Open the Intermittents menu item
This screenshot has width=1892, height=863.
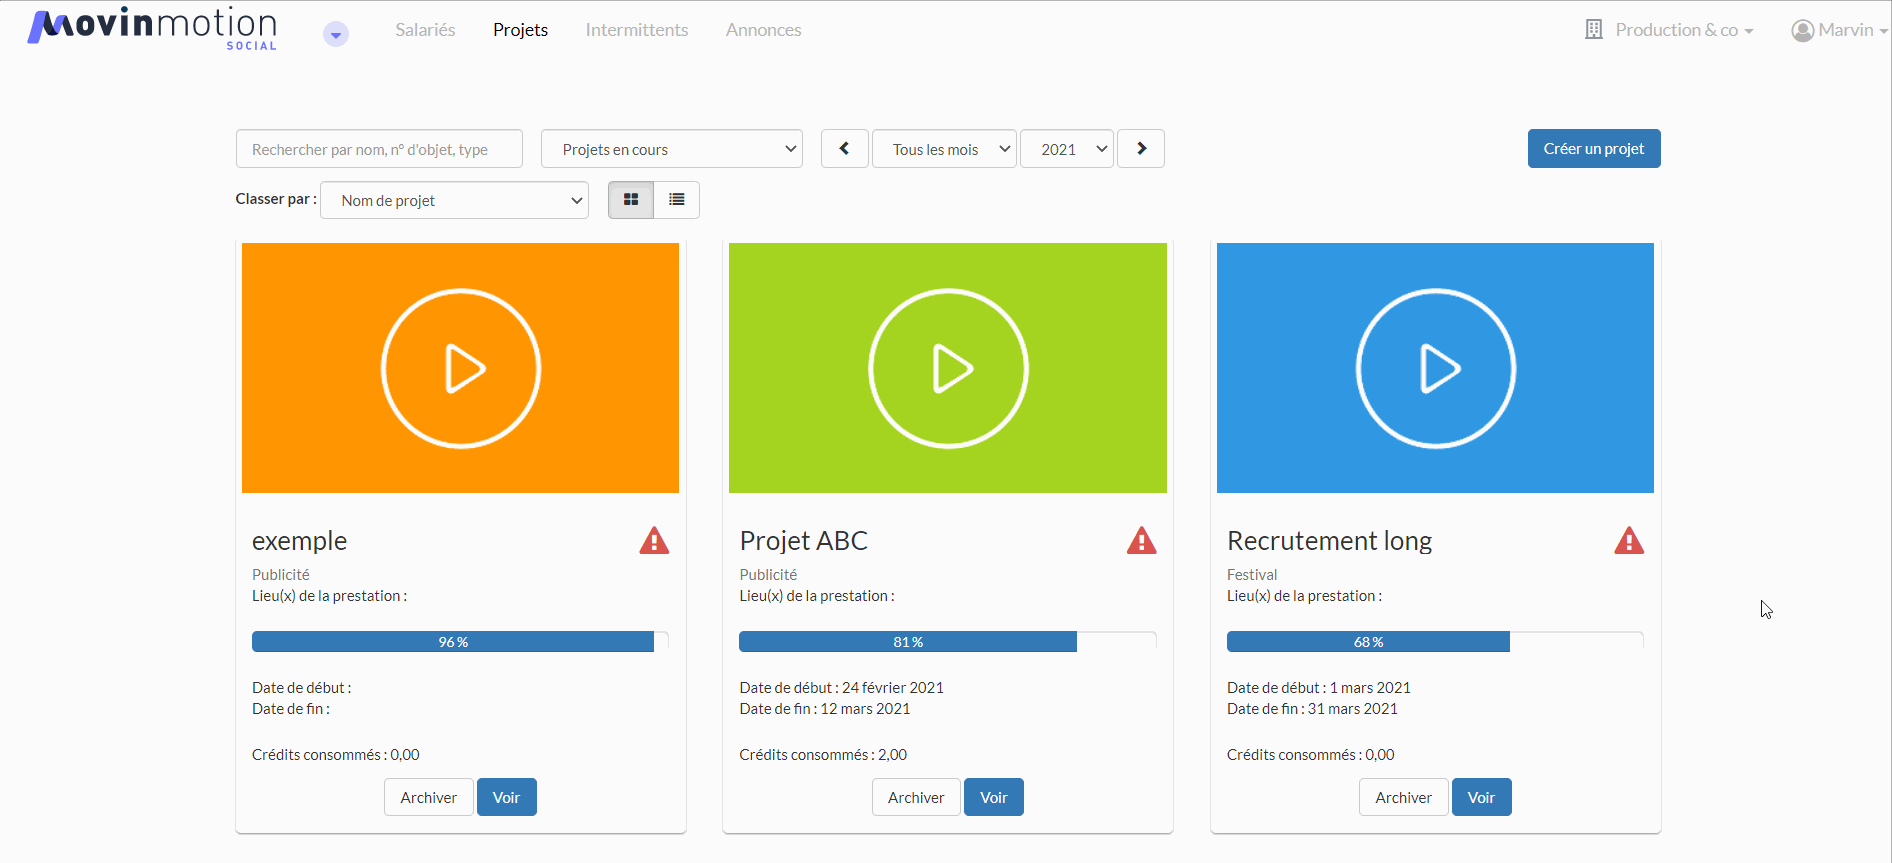pos(637,30)
